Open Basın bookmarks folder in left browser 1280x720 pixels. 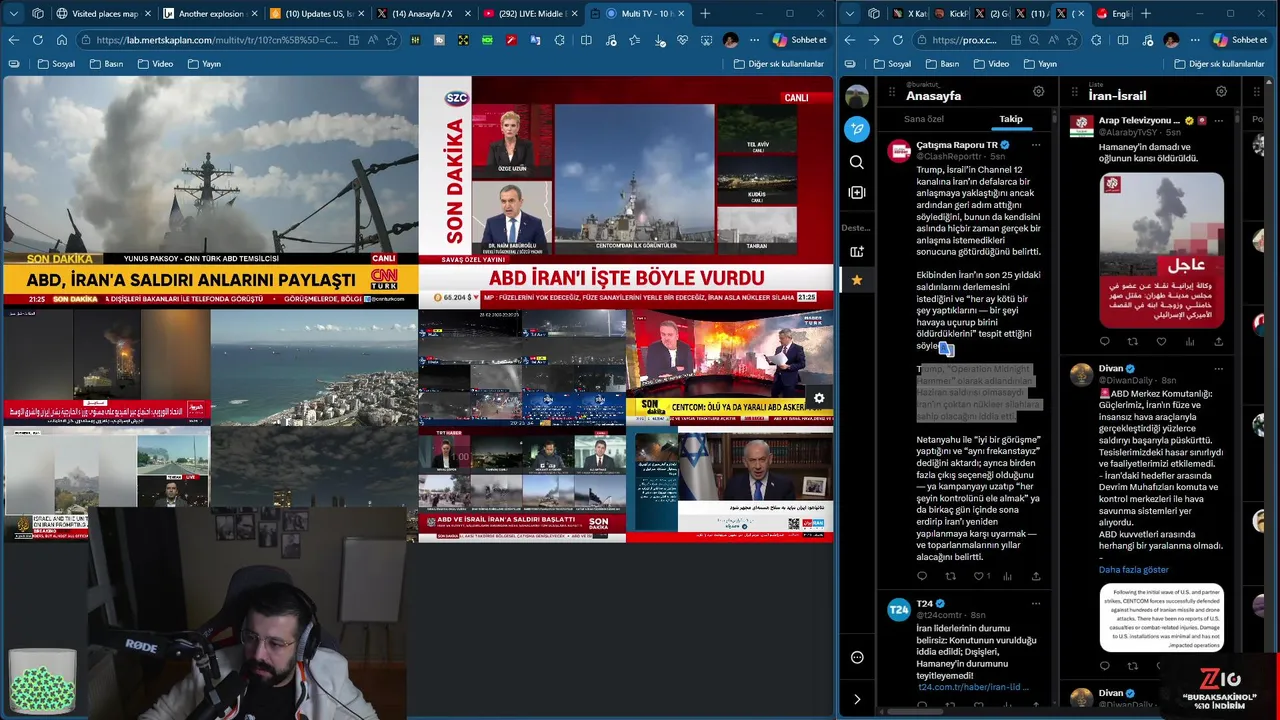[x=106, y=63]
